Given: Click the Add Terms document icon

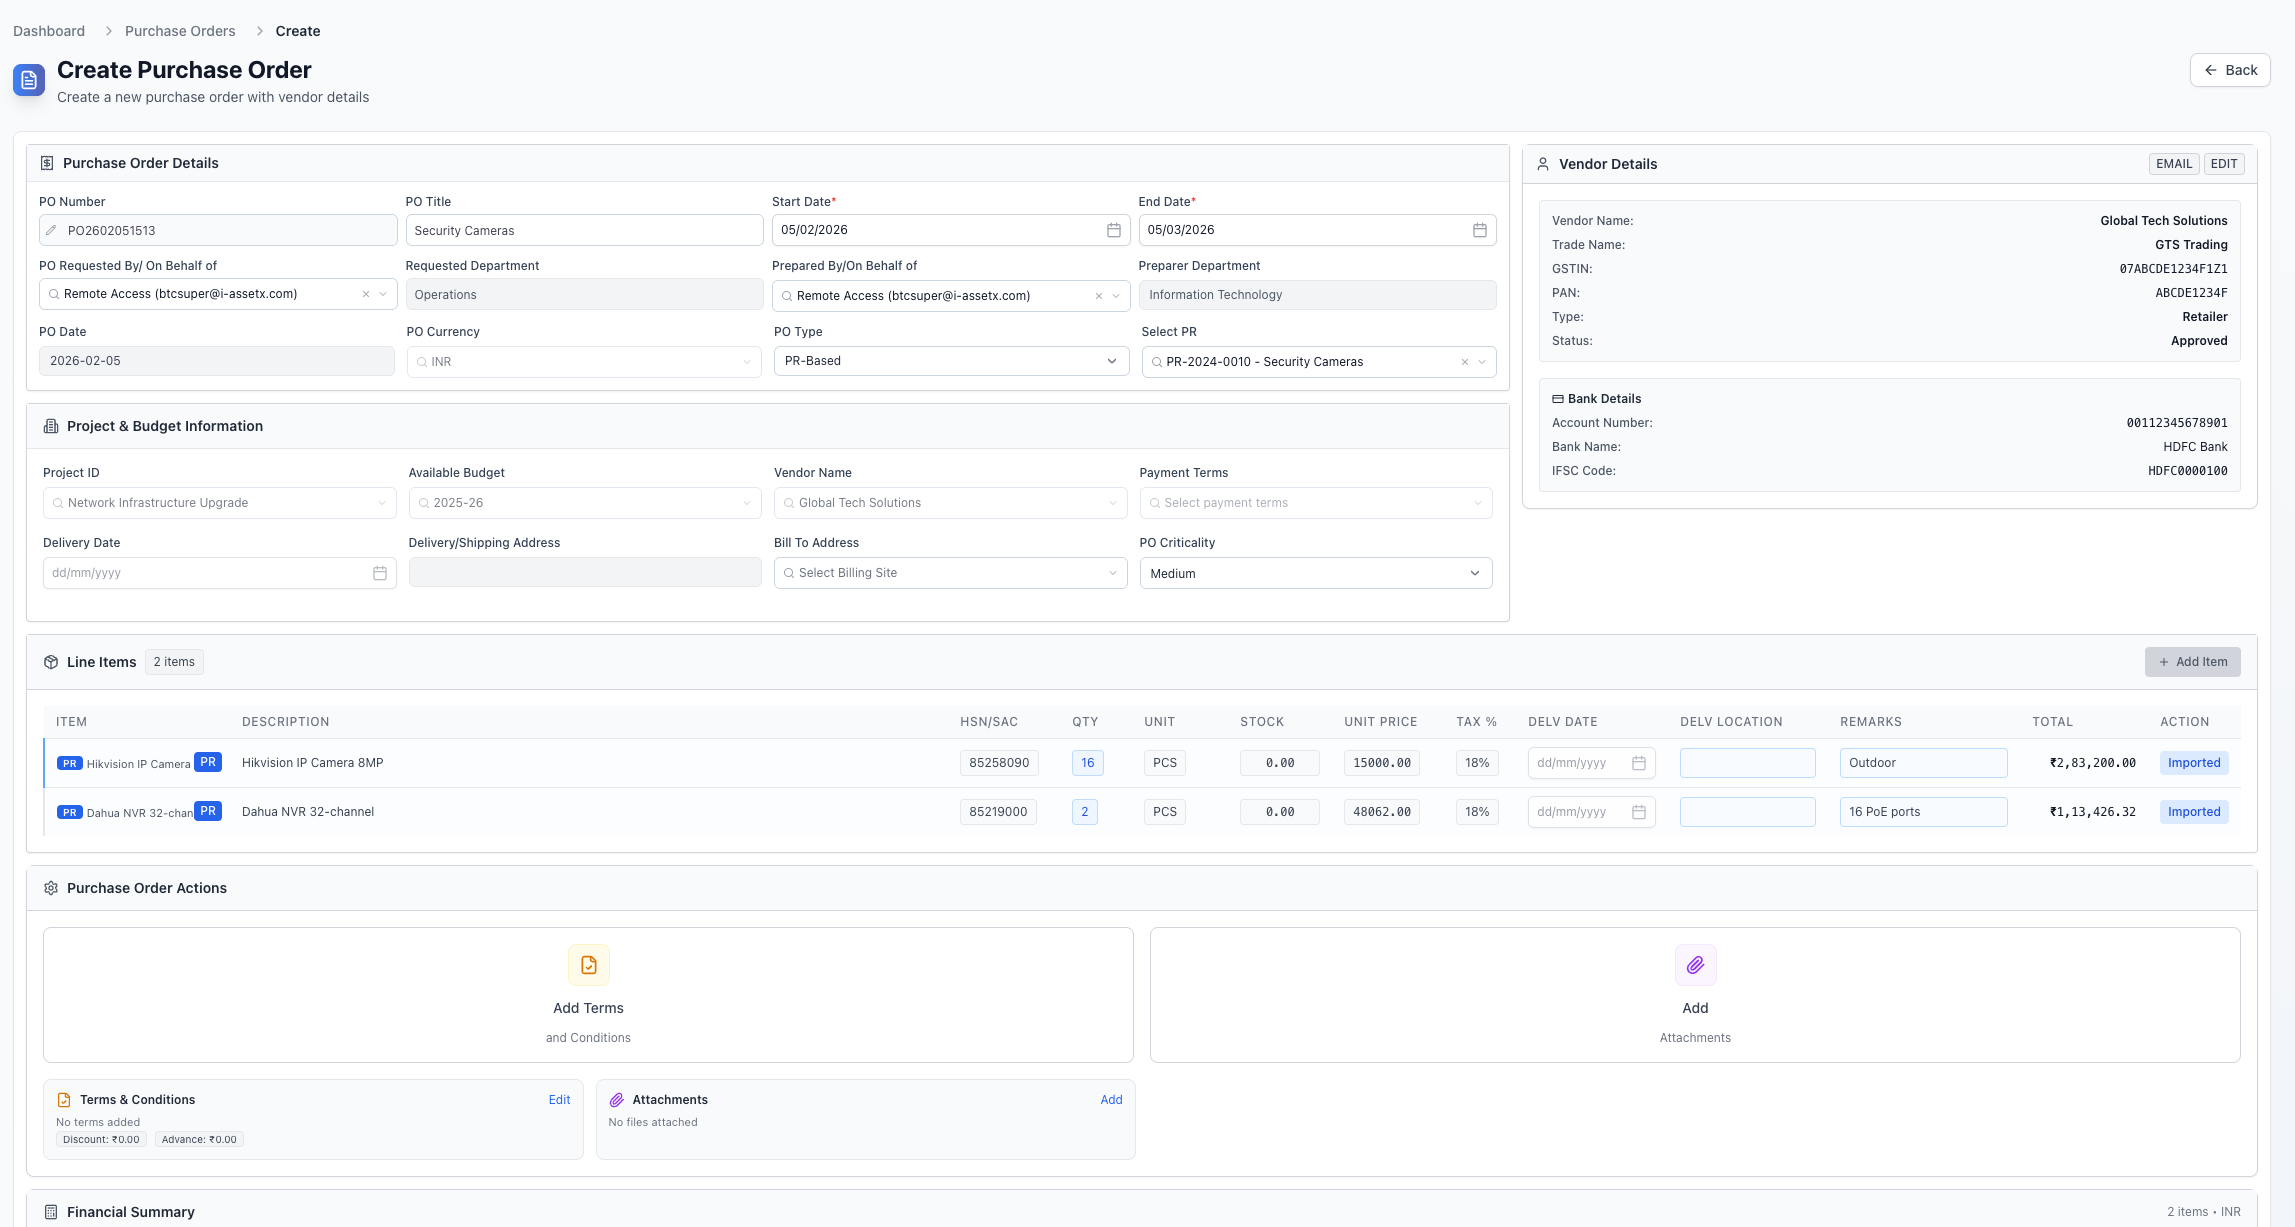Looking at the screenshot, I should tap(588, 965).
